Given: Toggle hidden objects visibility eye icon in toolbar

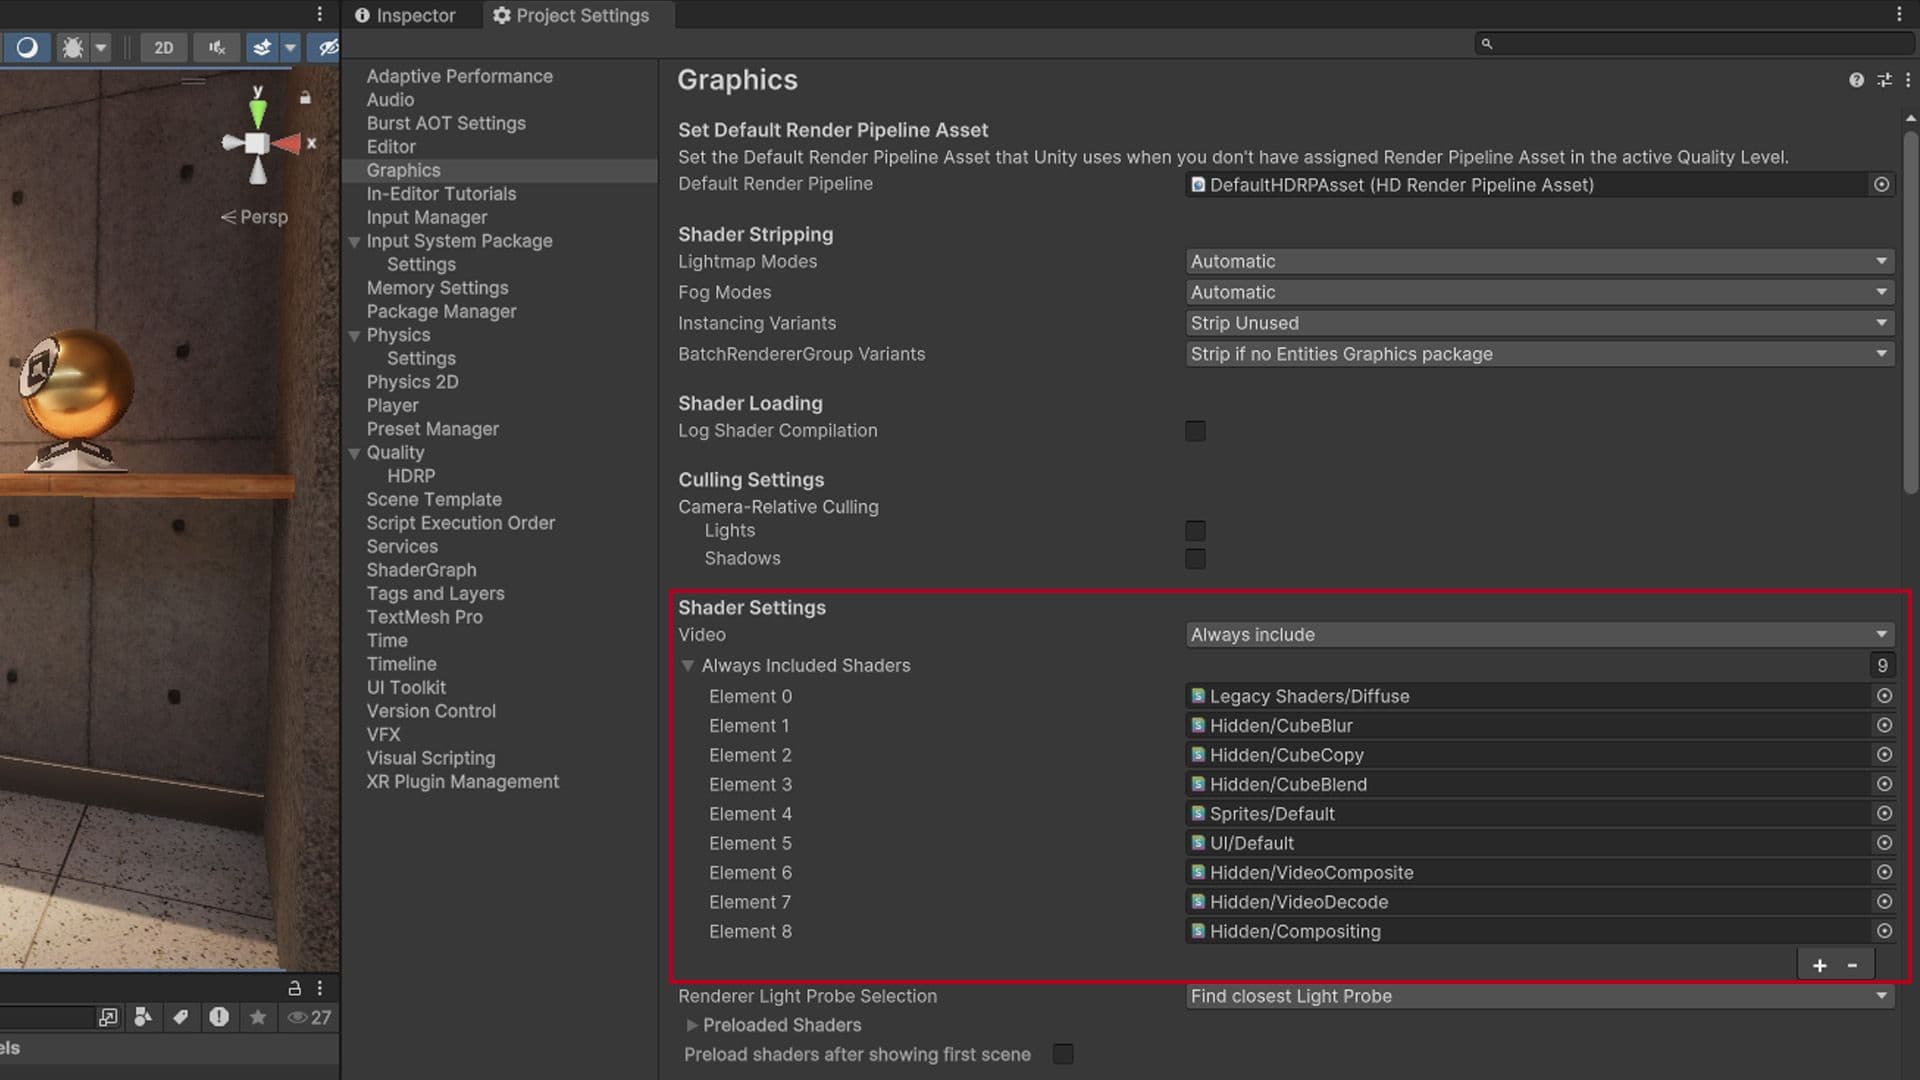Looking at the screenshot, I should 325,47.
